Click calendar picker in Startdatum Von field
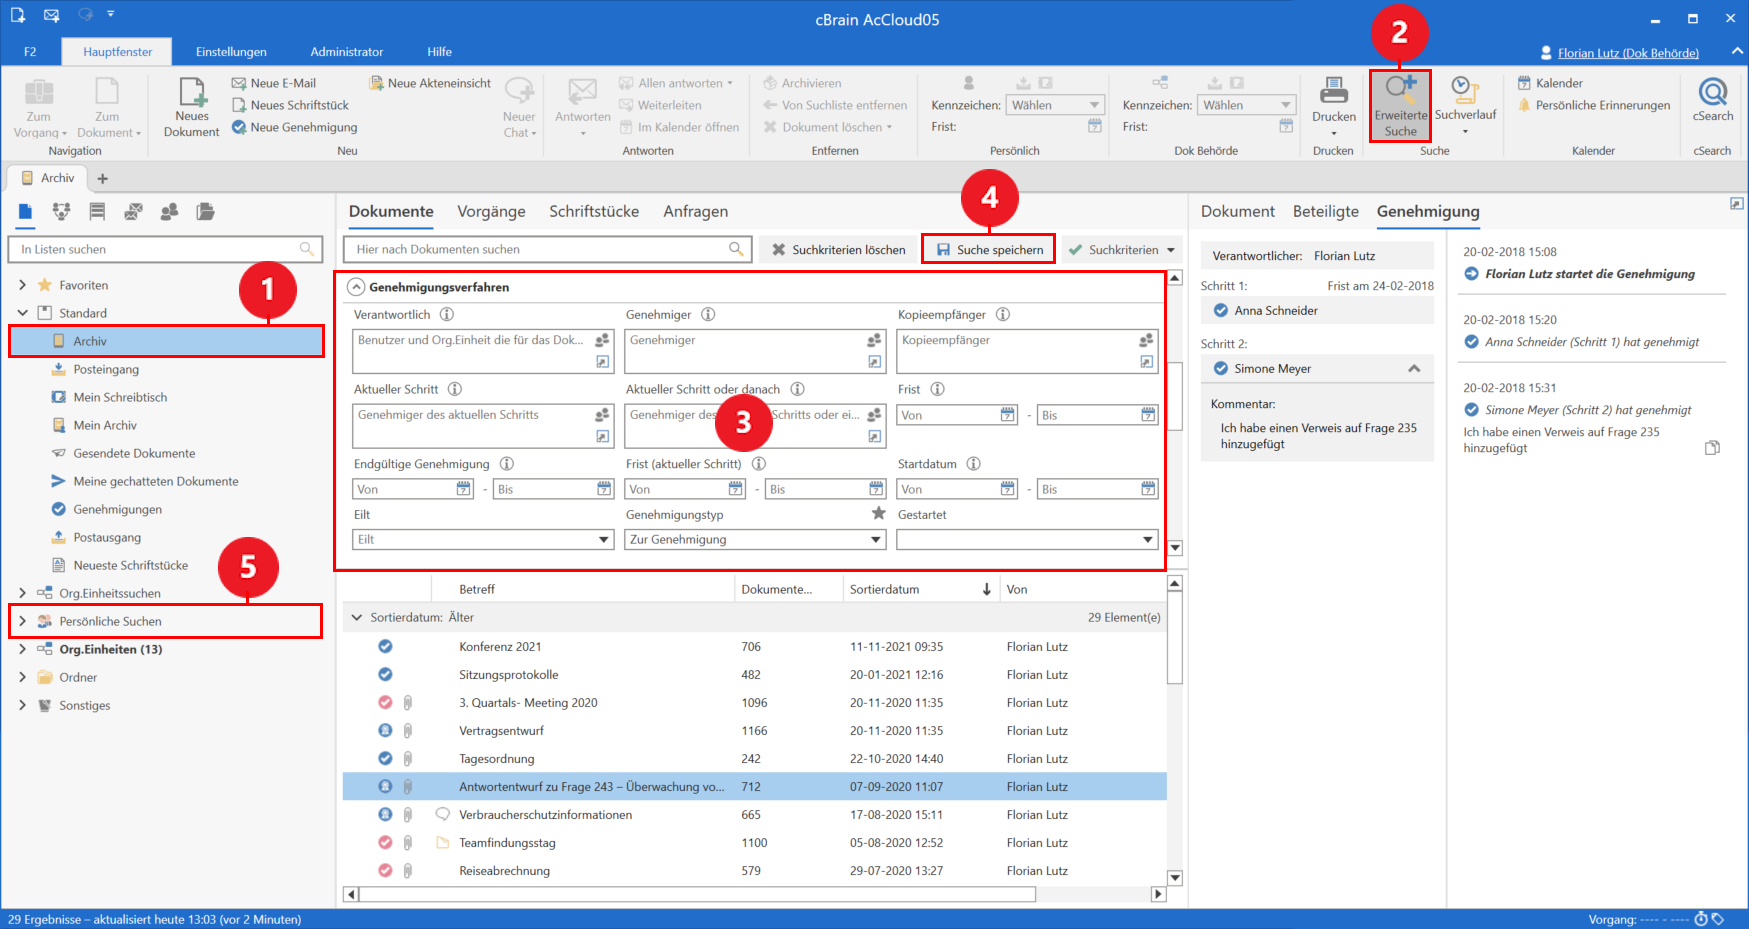The image size is (1749, 929). 1008,489
